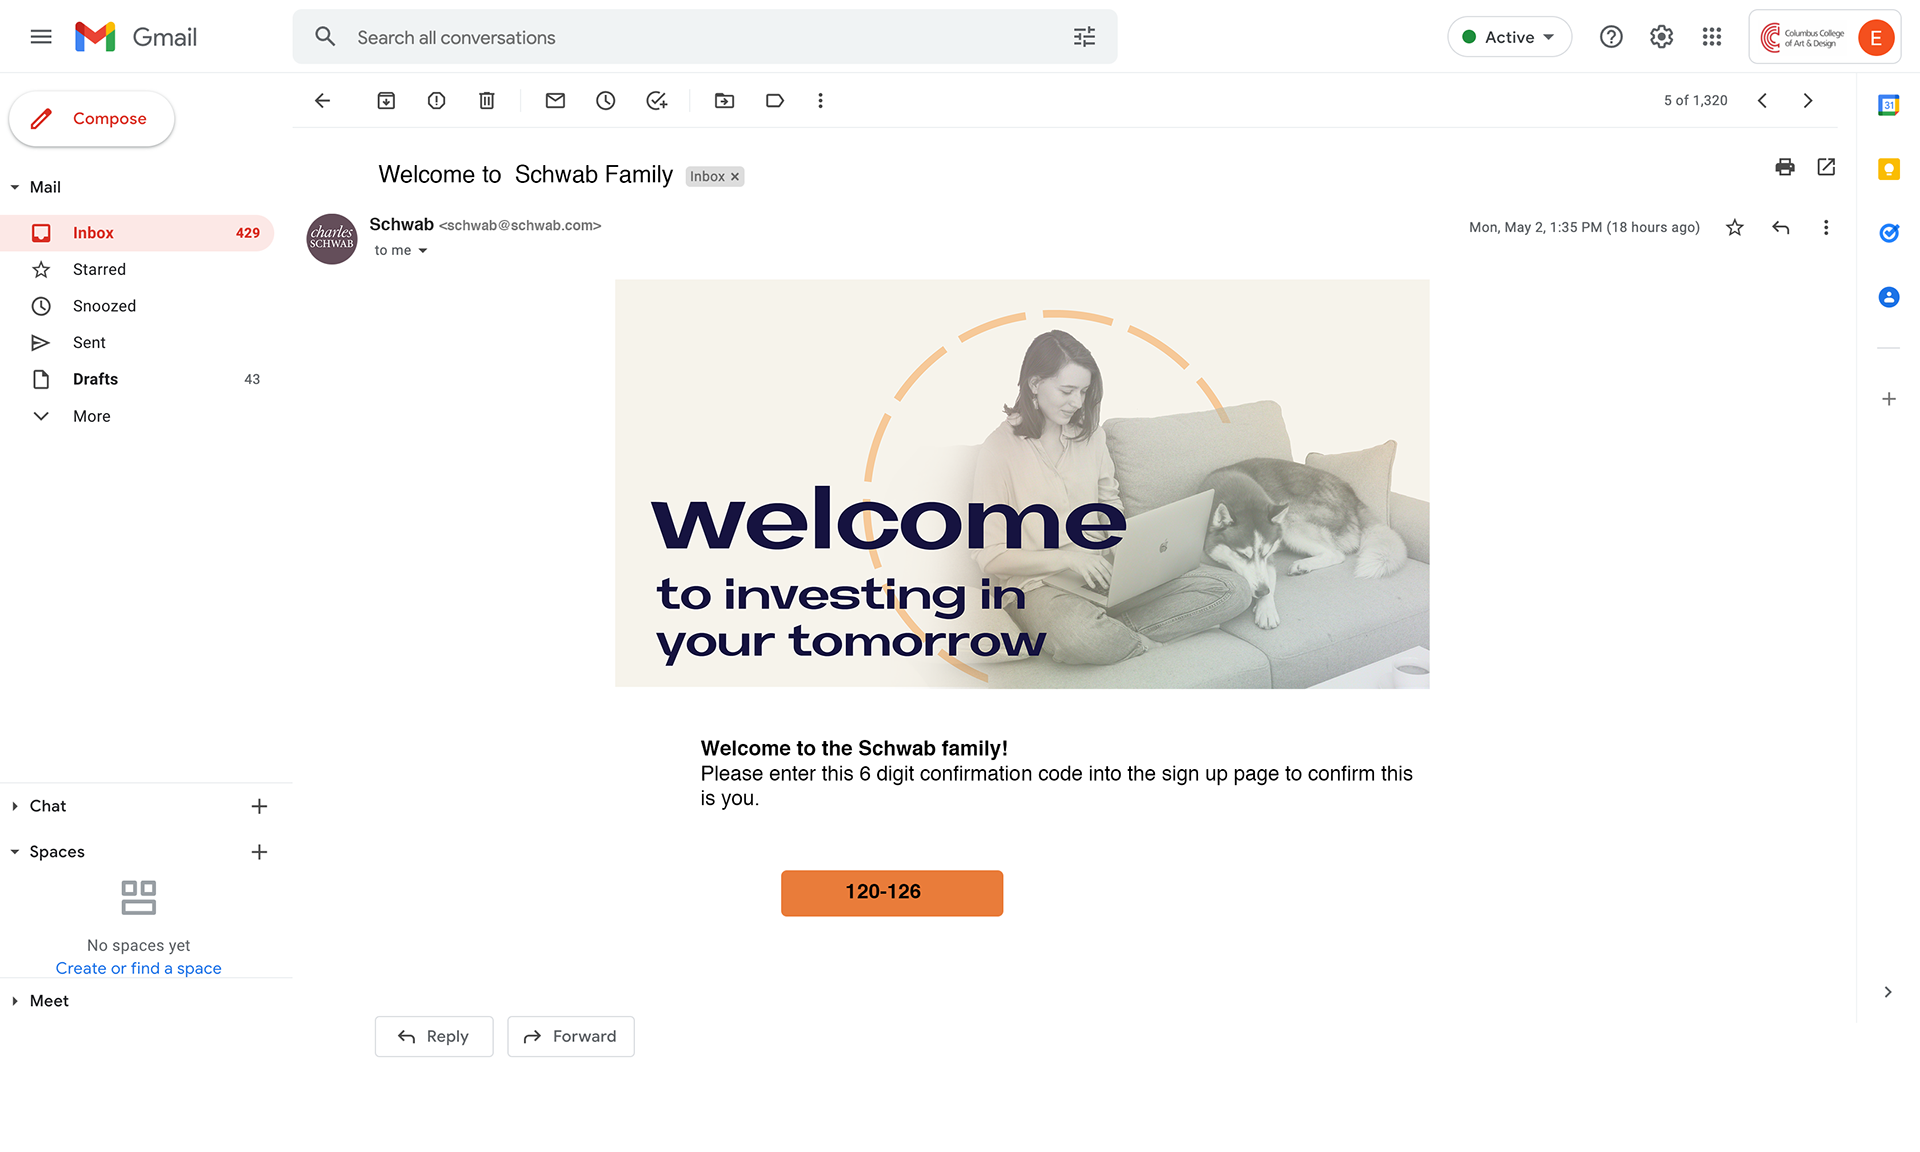The height and width of the screenshot is (1152, 1920).
Task: Open the main menu hamburger icon
Action: pyautogui.click(x=41, y=37)
